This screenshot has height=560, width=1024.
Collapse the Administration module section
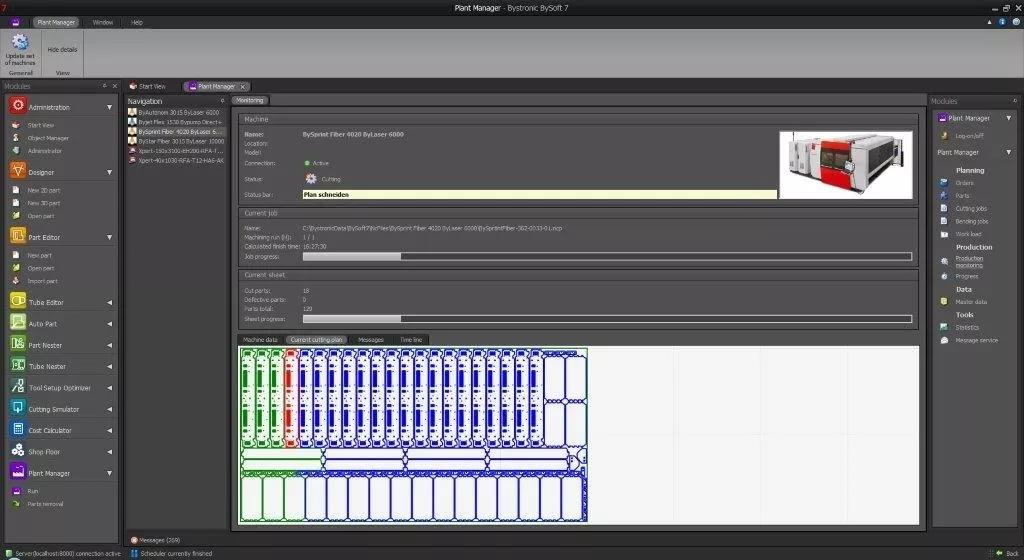[109, 107]
